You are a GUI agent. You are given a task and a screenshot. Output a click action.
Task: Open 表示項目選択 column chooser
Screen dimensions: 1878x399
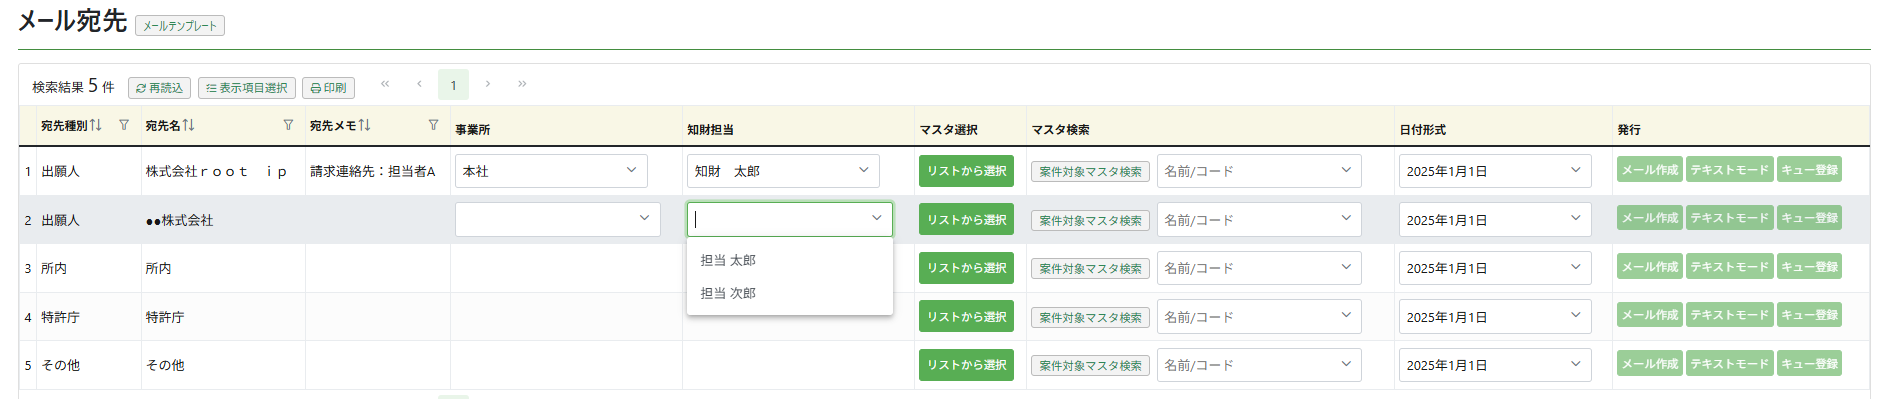pos(246,88)
